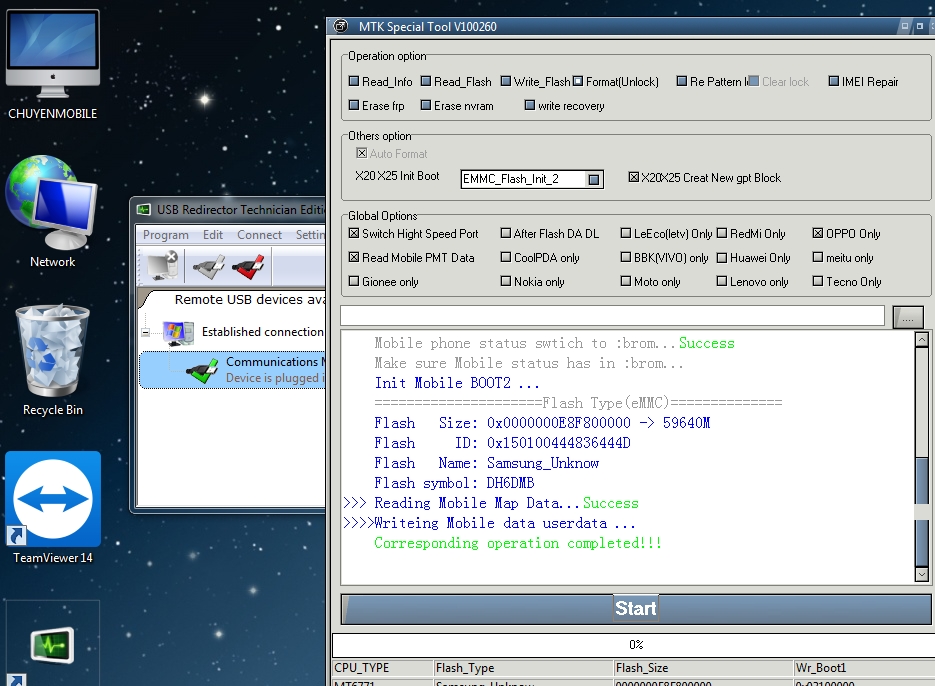Tick the meitu only checkbox
This screenshot has width=935, height=686.
pos(818,257)
